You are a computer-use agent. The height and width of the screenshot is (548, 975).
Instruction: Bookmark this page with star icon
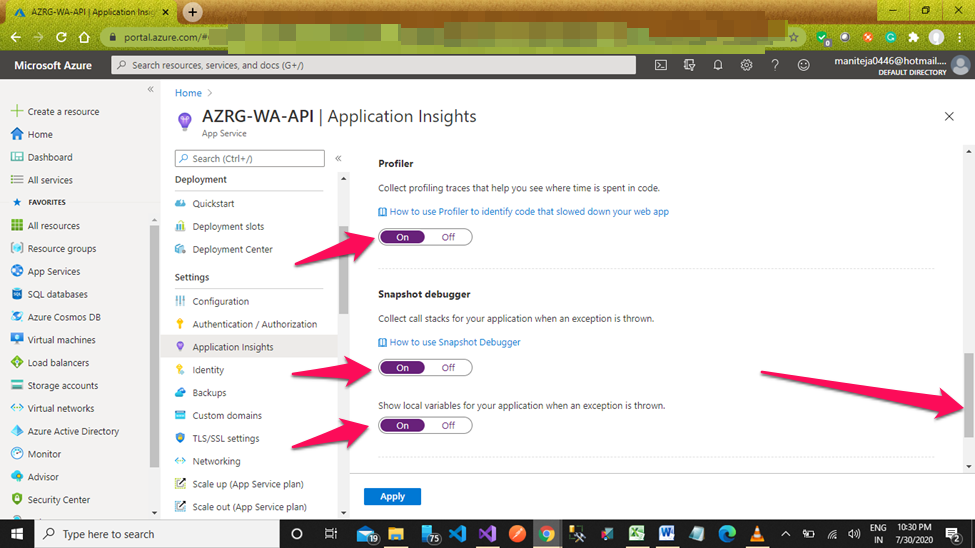793,37
